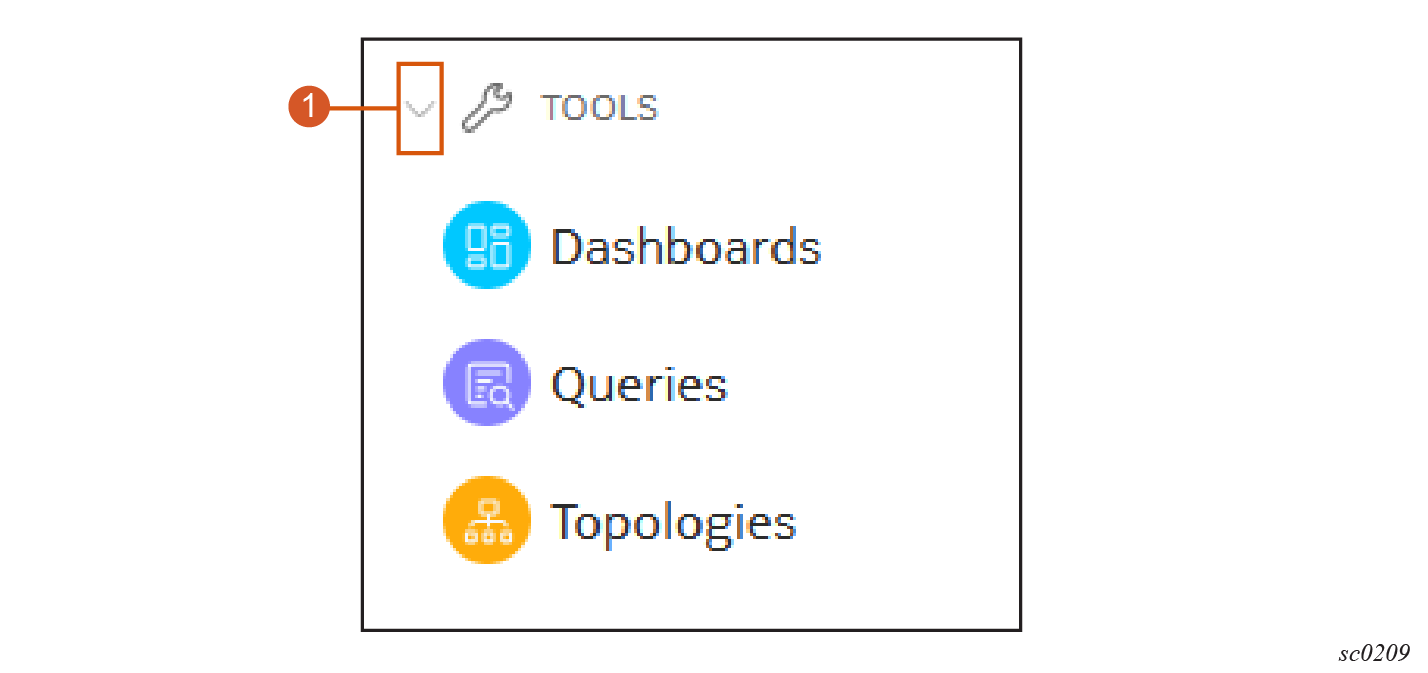Click the wrench icon beside TOOLS
1428x673 pixels.
click(x=486, y=108)
